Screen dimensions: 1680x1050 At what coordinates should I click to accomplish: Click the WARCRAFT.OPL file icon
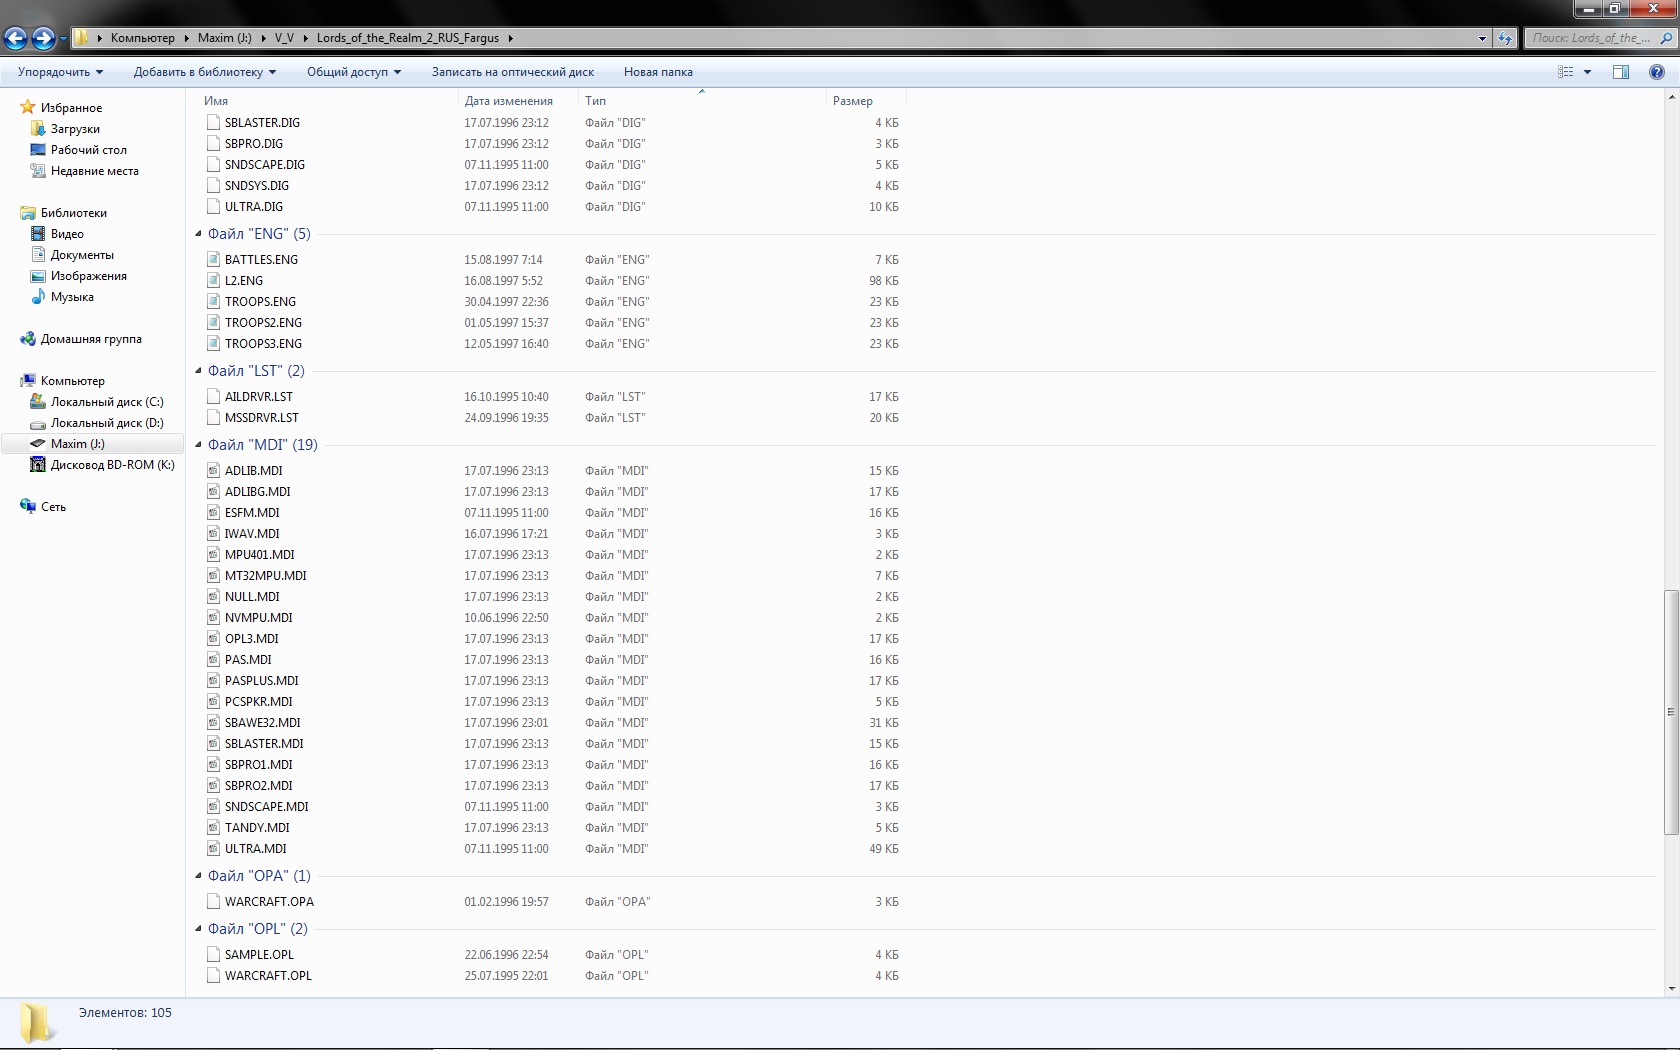[x=213, y=976]
